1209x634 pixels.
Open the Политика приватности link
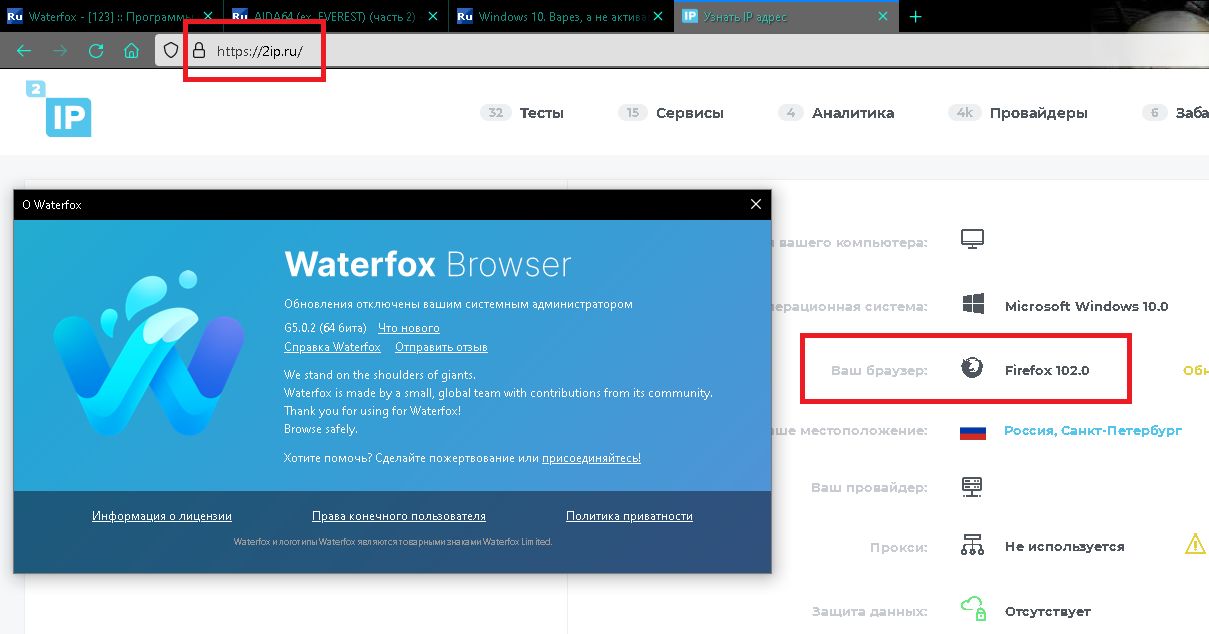click(x=629, y=516)
